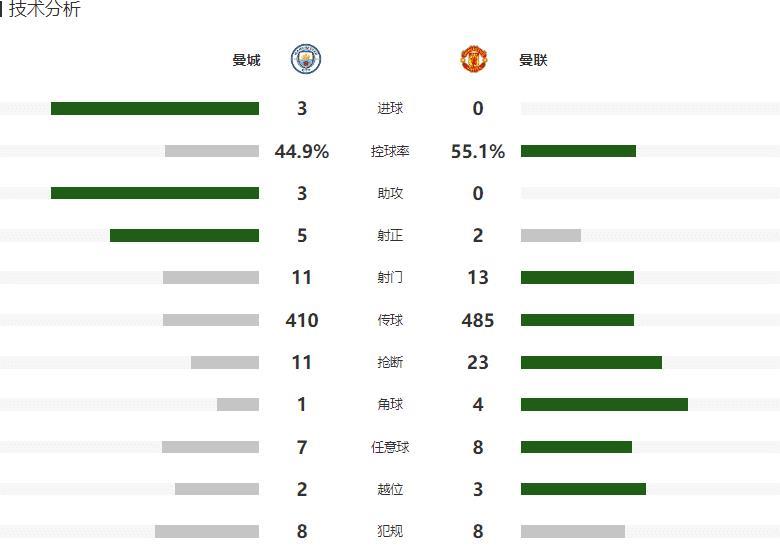Click the 进球 stat label

pos(390,108)
